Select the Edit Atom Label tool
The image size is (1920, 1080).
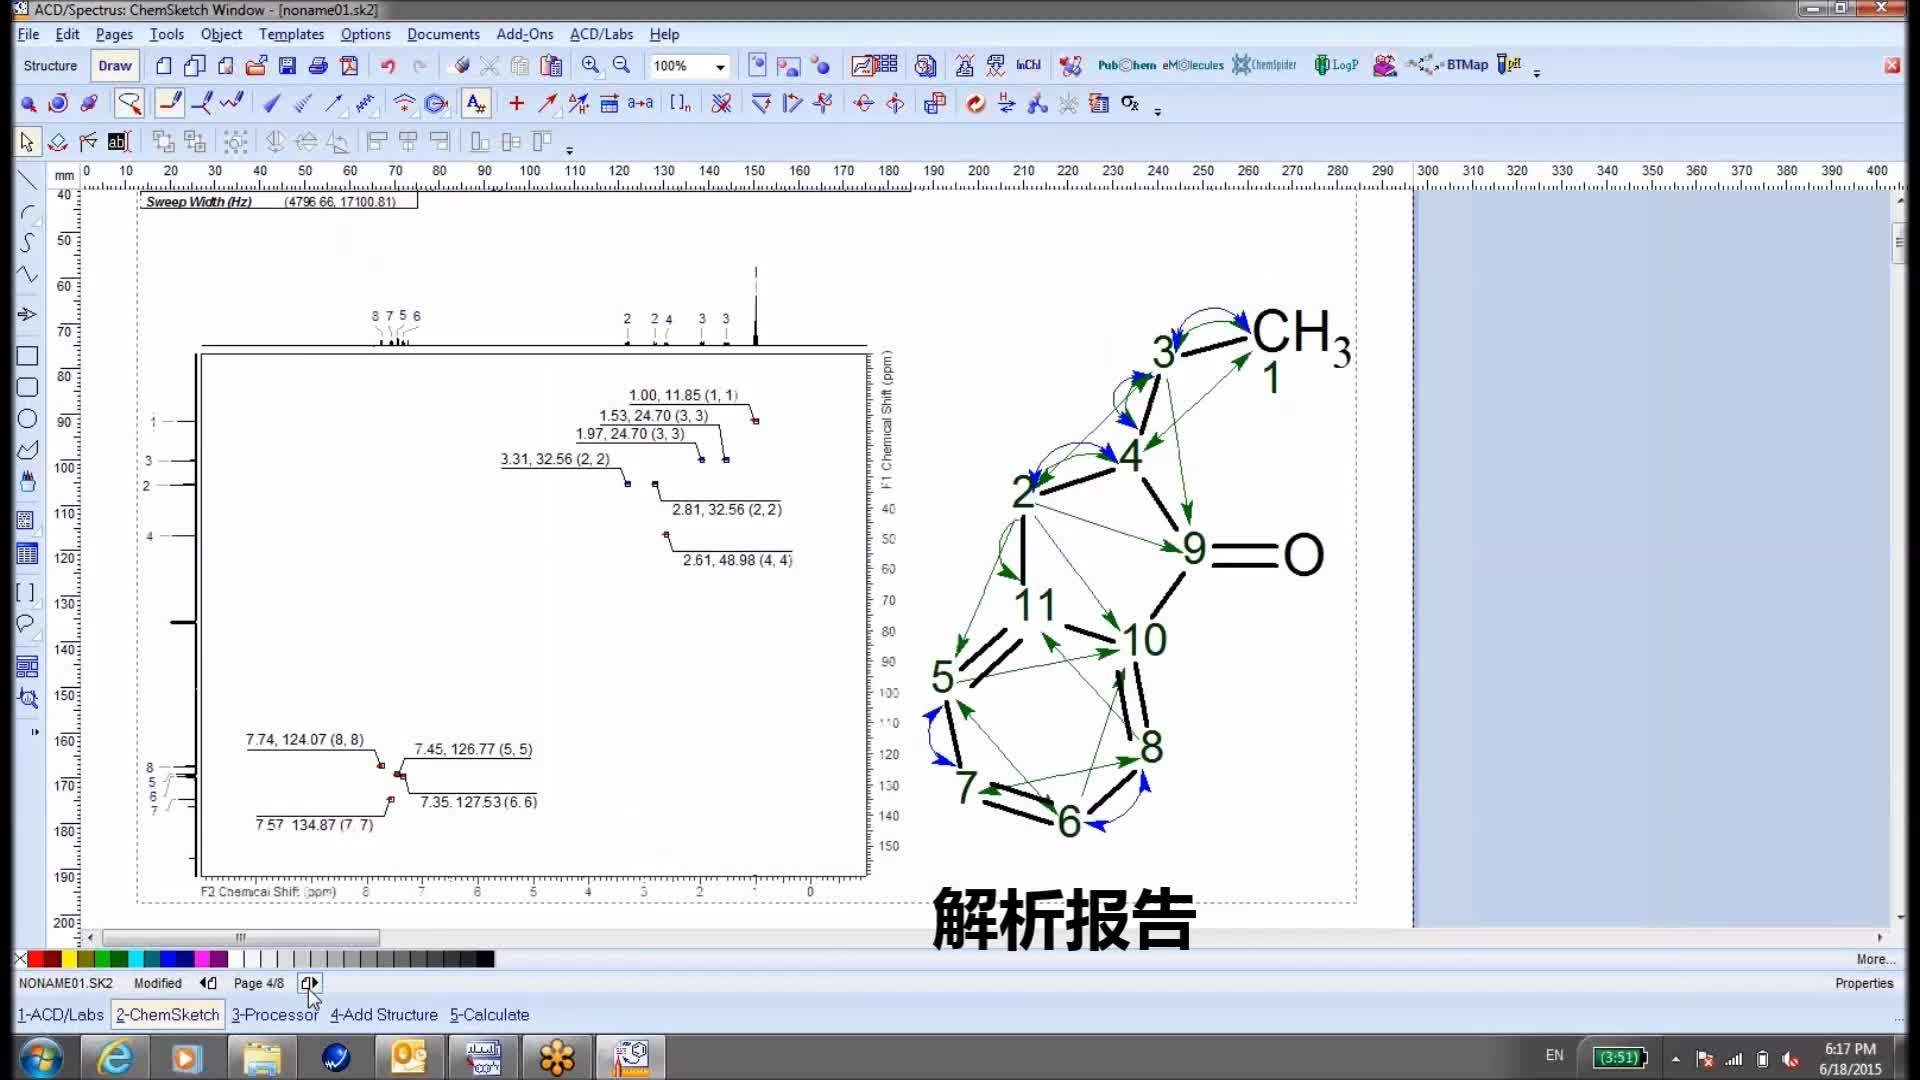point(476,104)
